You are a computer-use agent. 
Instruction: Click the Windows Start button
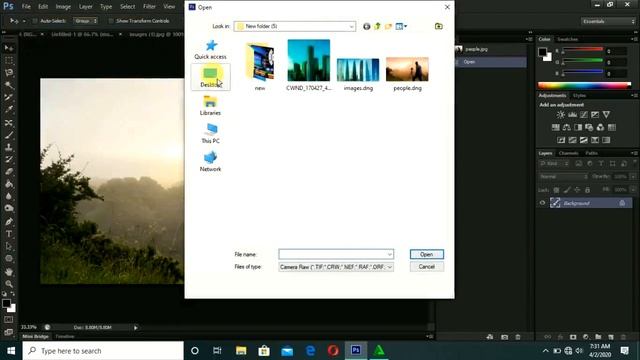click(11, 351)
